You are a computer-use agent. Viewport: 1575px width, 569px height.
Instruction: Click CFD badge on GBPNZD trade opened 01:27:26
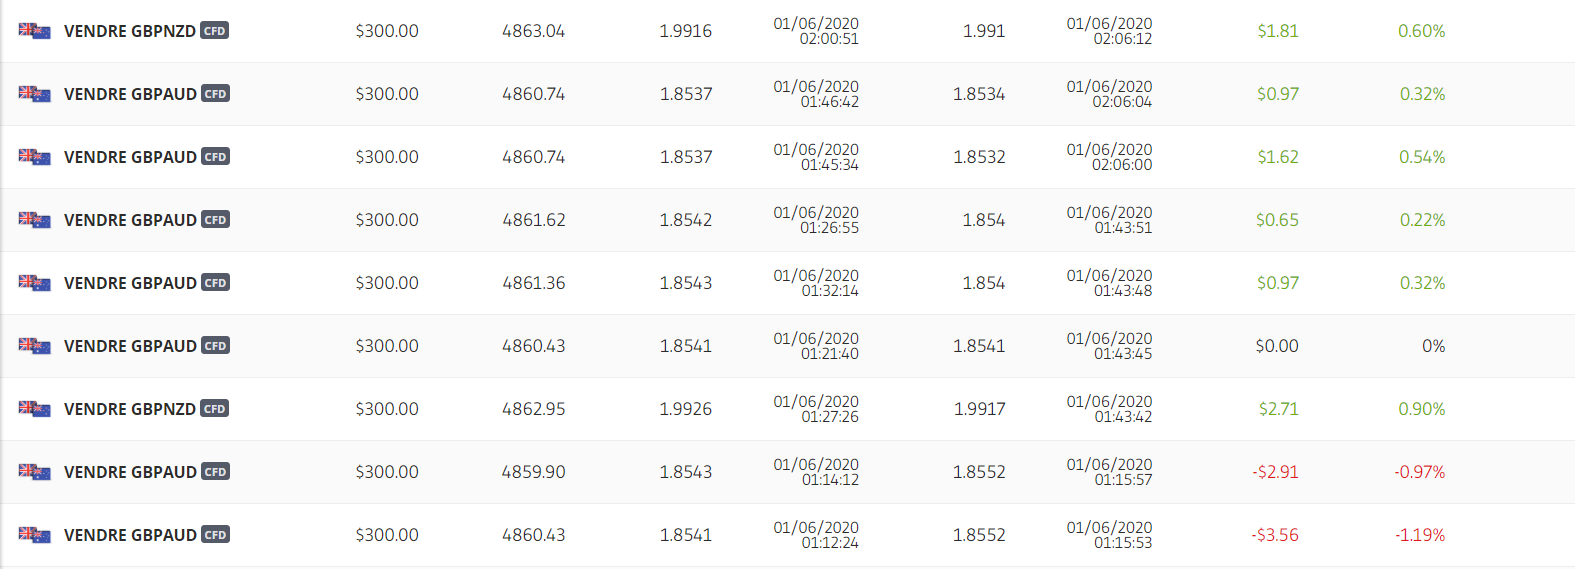(214, 409)
